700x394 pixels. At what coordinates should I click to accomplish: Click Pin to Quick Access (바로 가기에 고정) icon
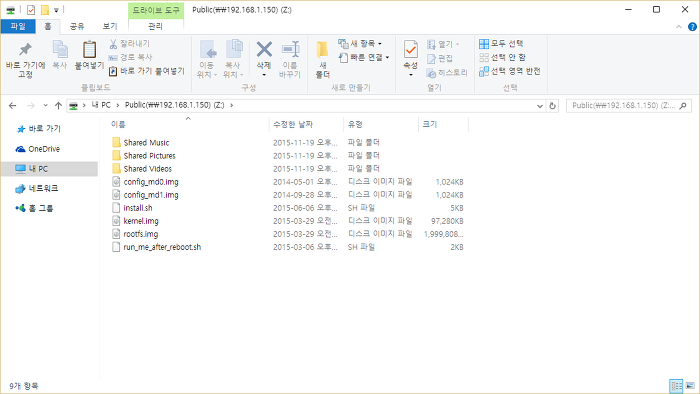(25, 49)
